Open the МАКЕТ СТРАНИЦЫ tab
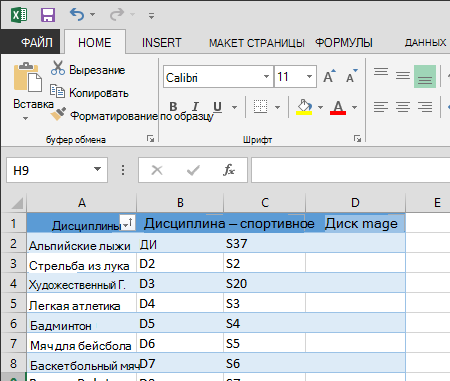450x381 pixels. coord(257,43)
